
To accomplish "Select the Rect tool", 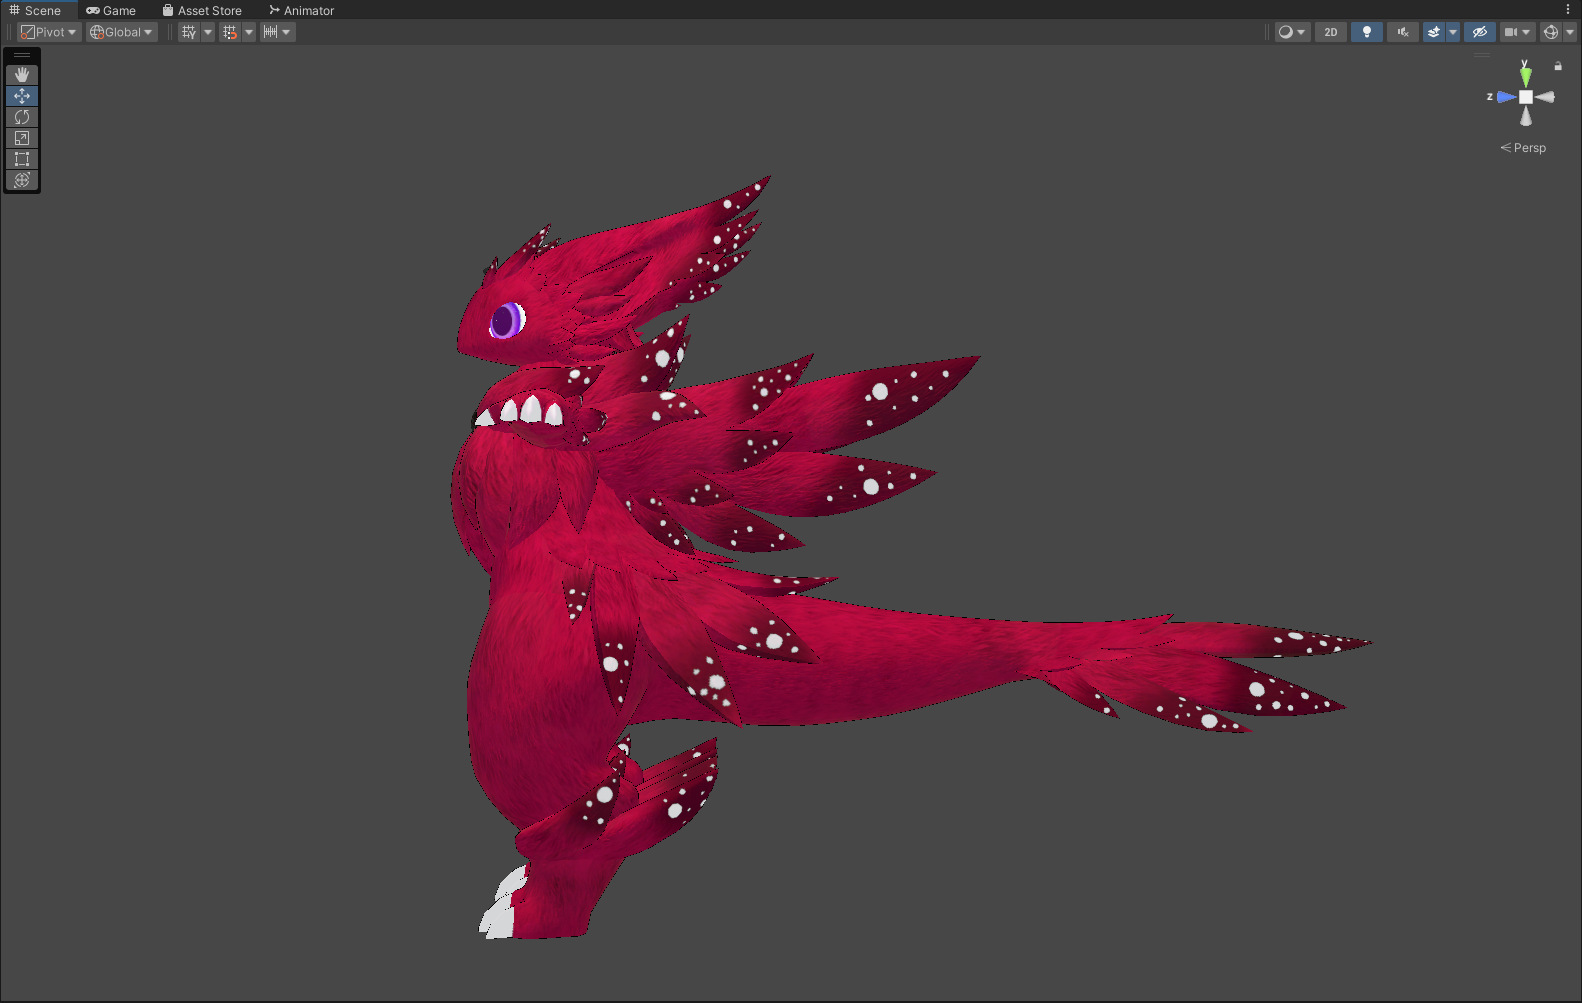I will click(x=22, y=159).
